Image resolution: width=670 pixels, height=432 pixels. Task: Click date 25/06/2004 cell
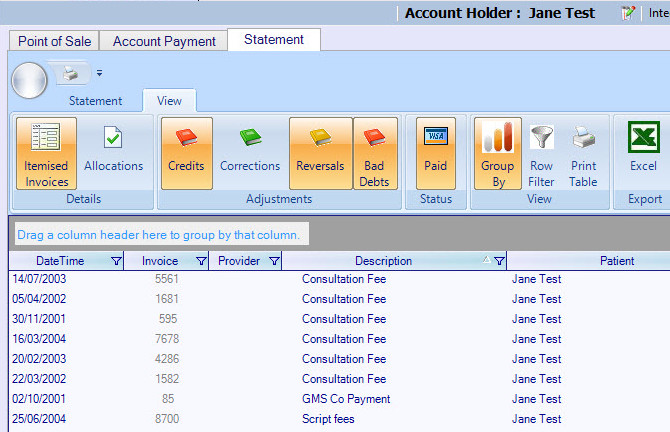click(x=39, y=419)
